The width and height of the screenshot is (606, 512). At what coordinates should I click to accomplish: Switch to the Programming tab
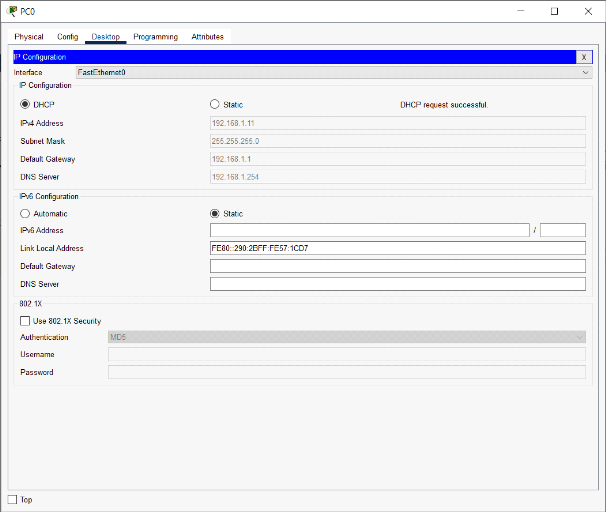[x=155, y=37]
